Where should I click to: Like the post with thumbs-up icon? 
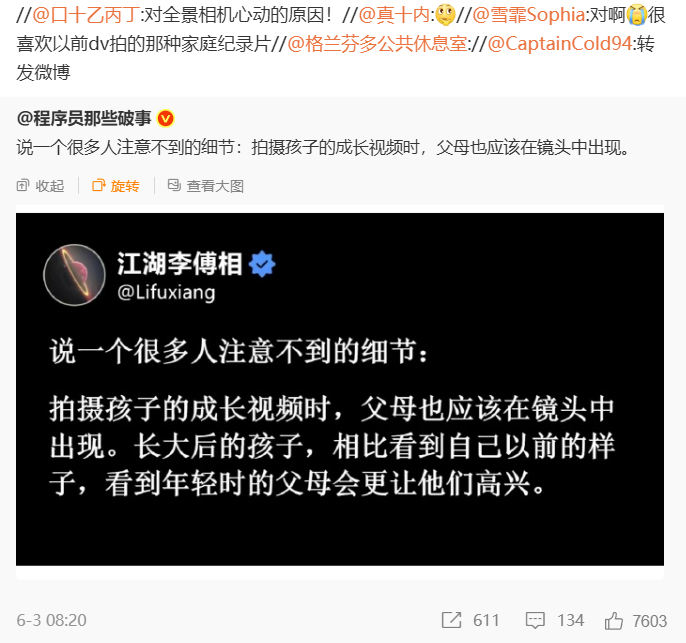613,620
